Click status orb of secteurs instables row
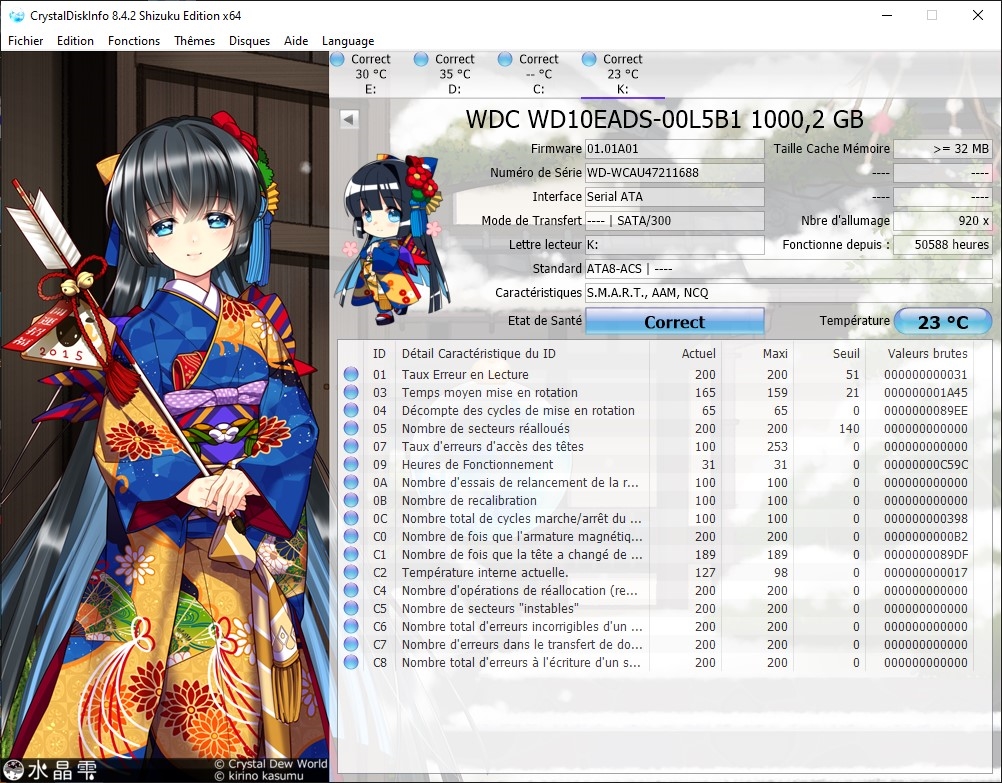This screenshot has width=1002, height=783. 351,609
